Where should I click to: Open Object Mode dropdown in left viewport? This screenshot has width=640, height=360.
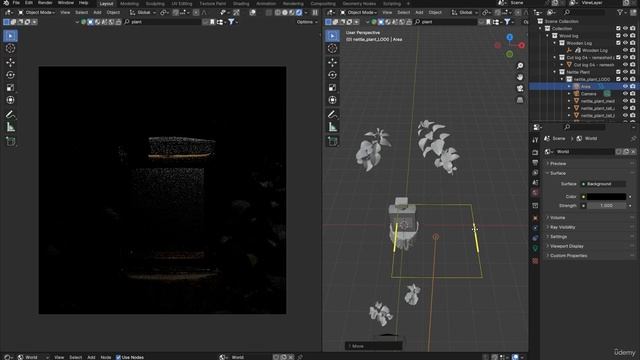[x=37, y=13]
